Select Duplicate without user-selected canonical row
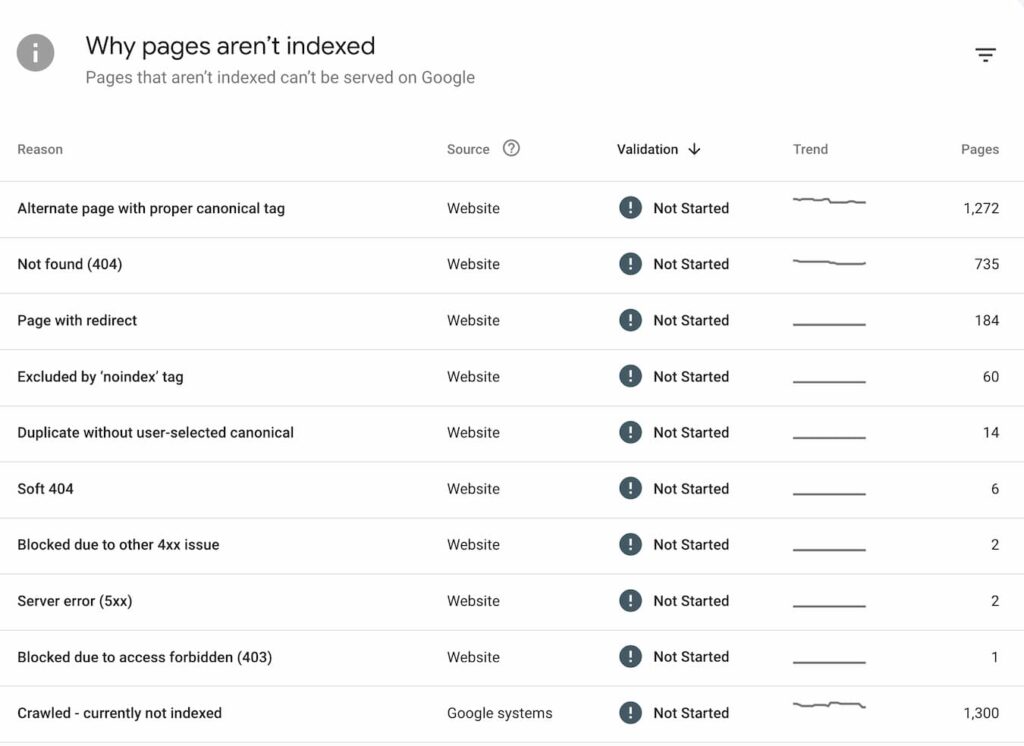Viewport: 1024px width, 746px height. click(155, 432)
